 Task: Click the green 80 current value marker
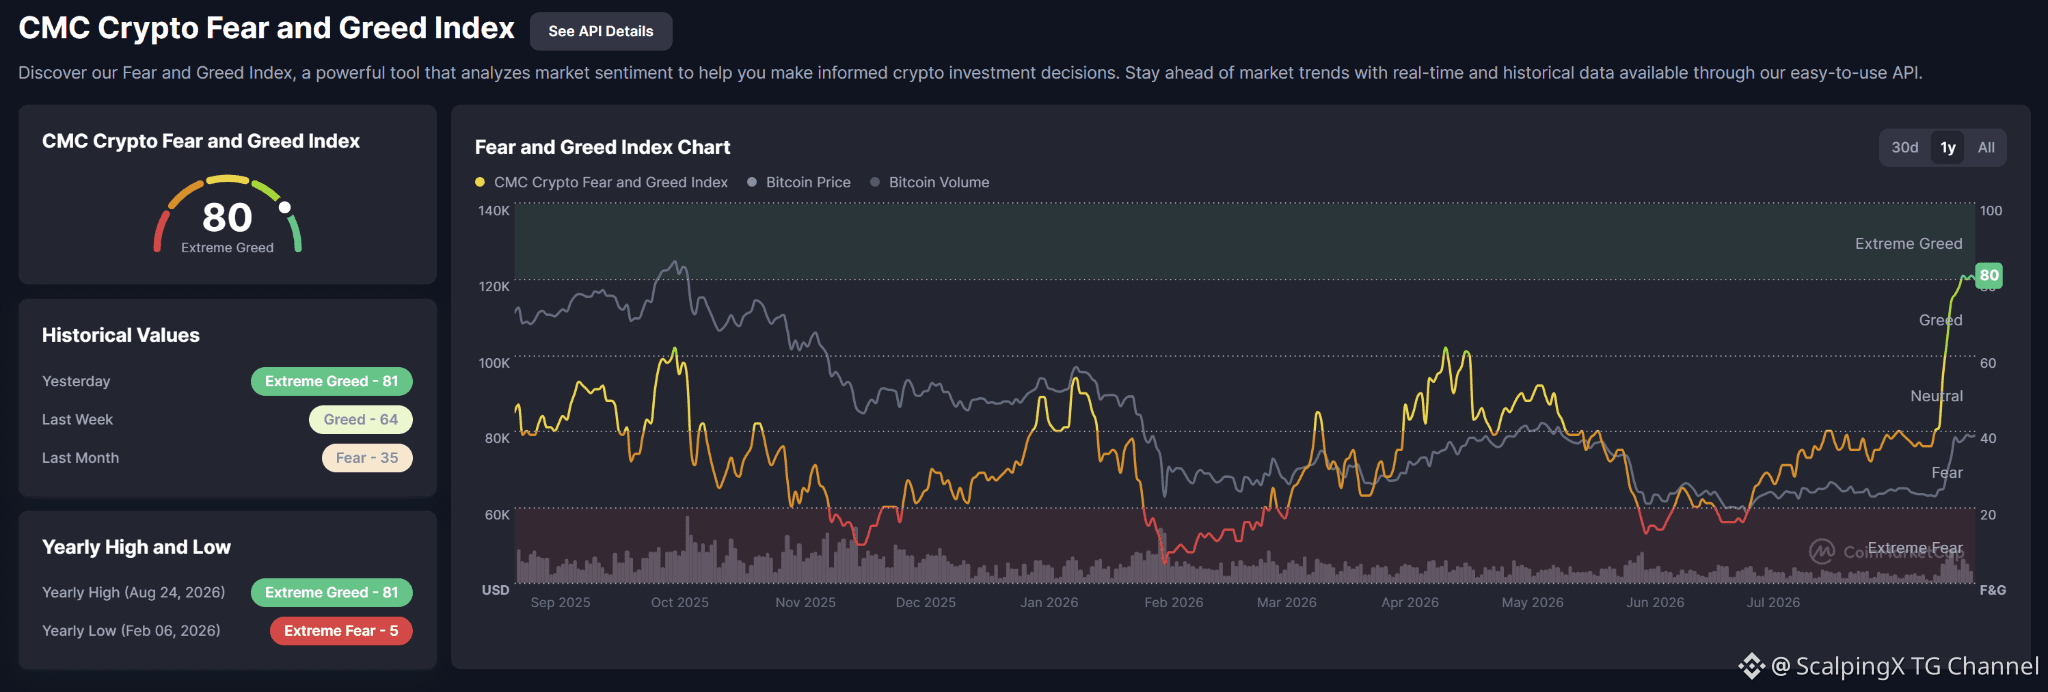[1989, 275]
